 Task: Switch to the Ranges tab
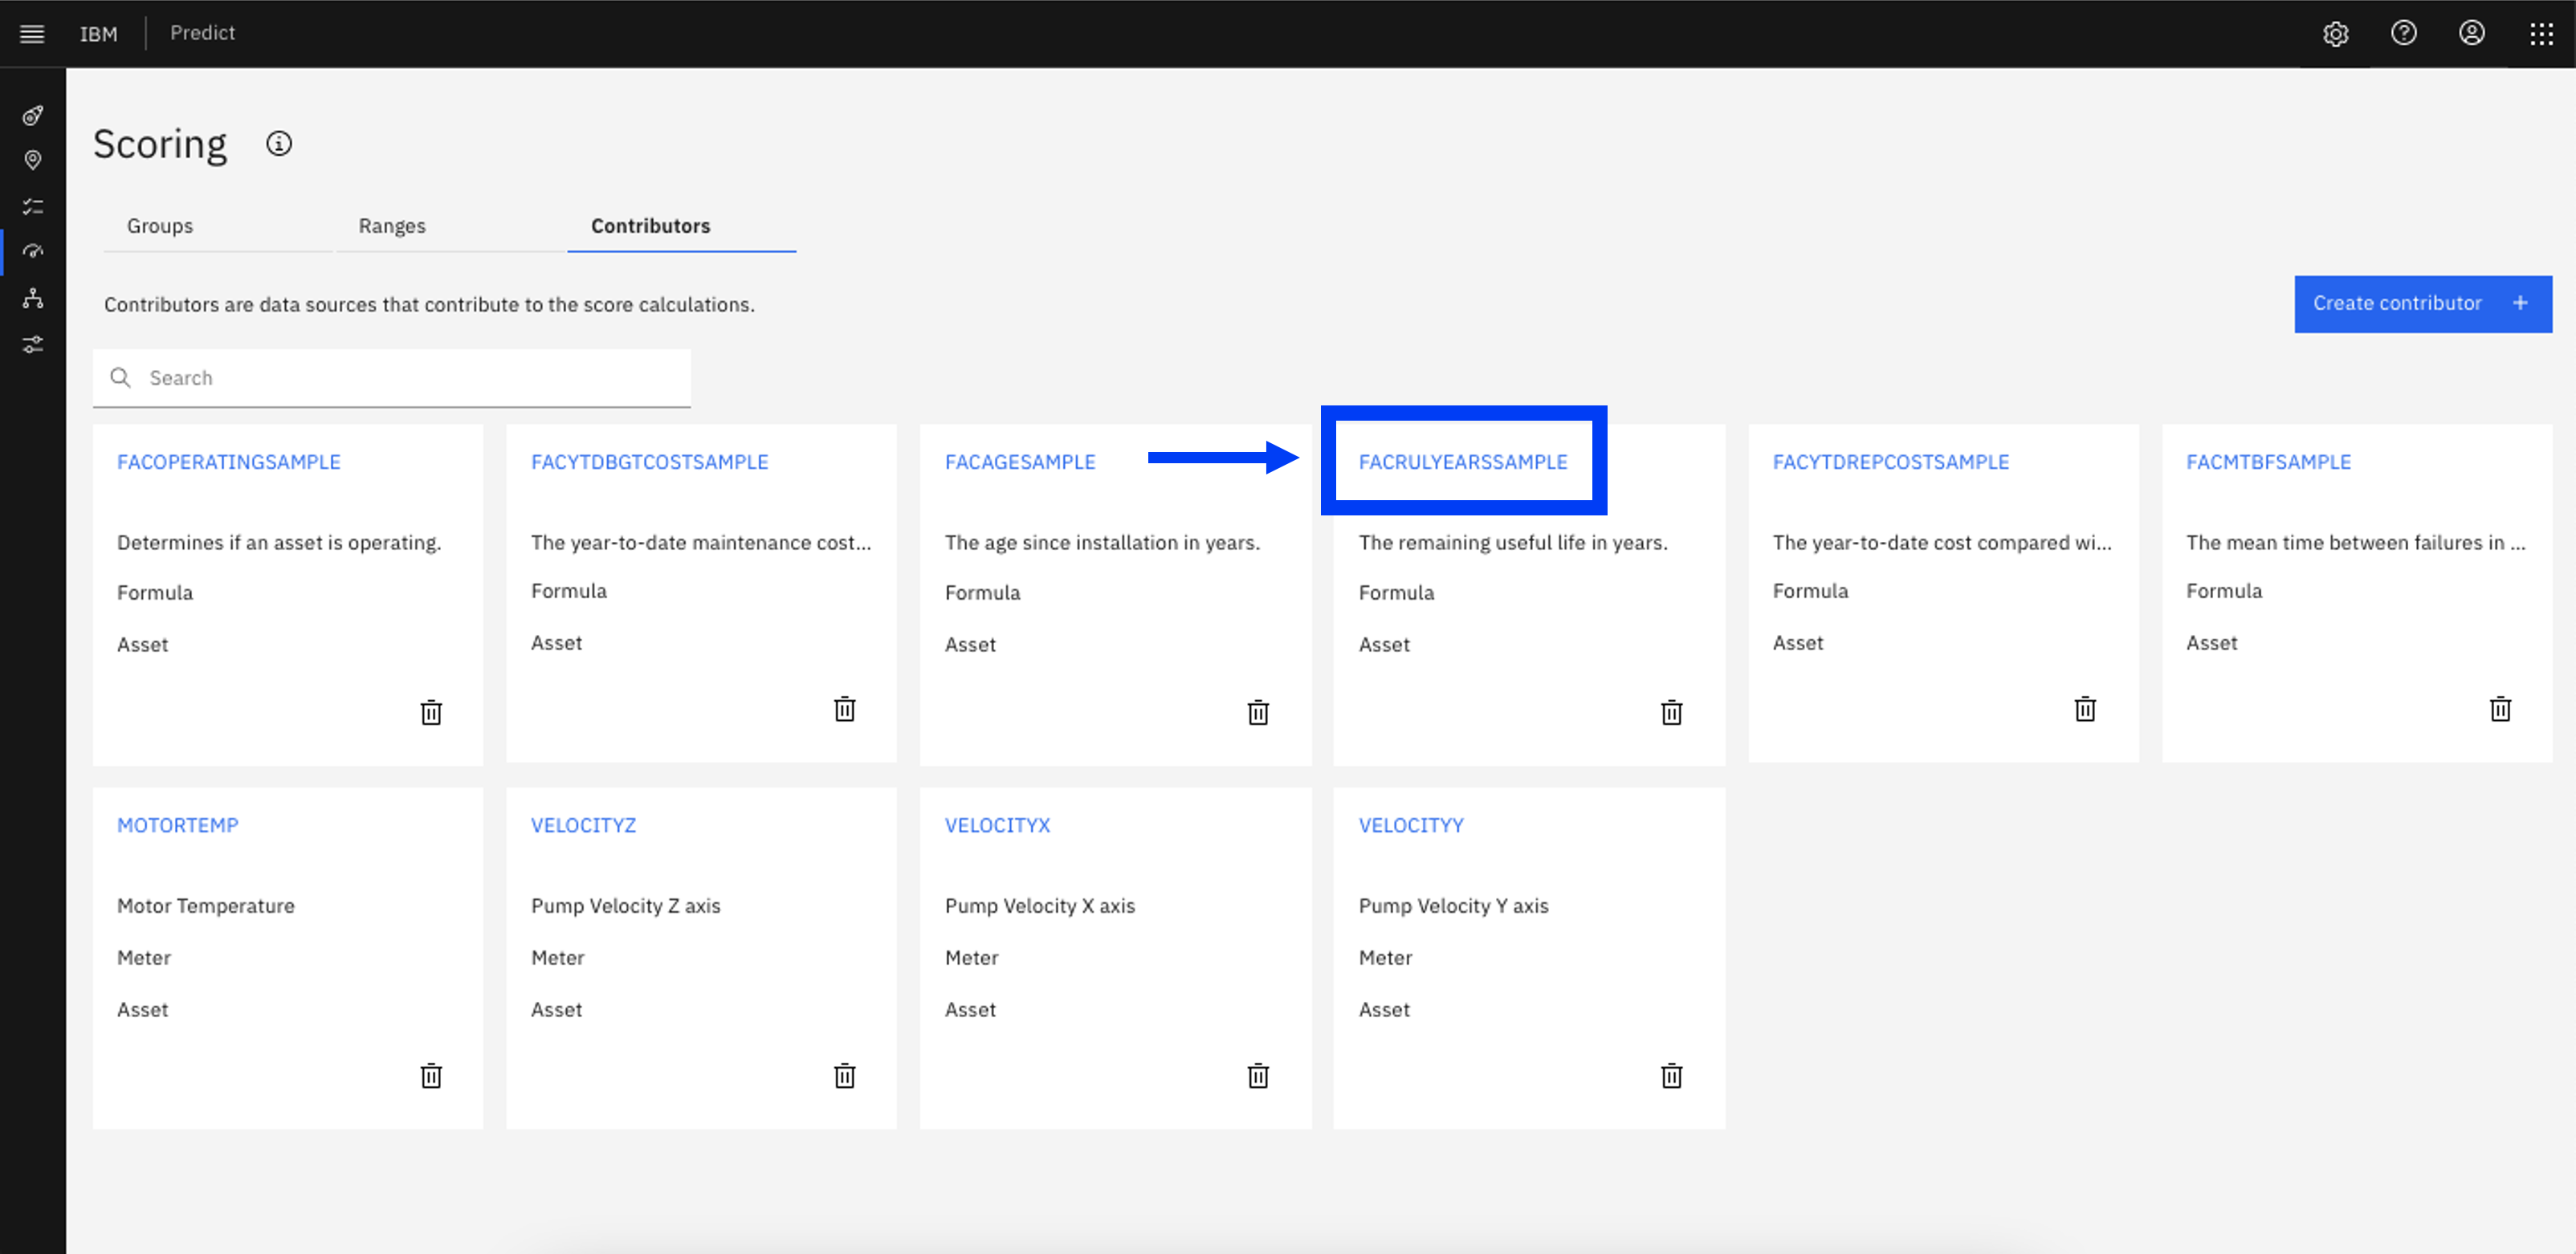pos(393,225)
